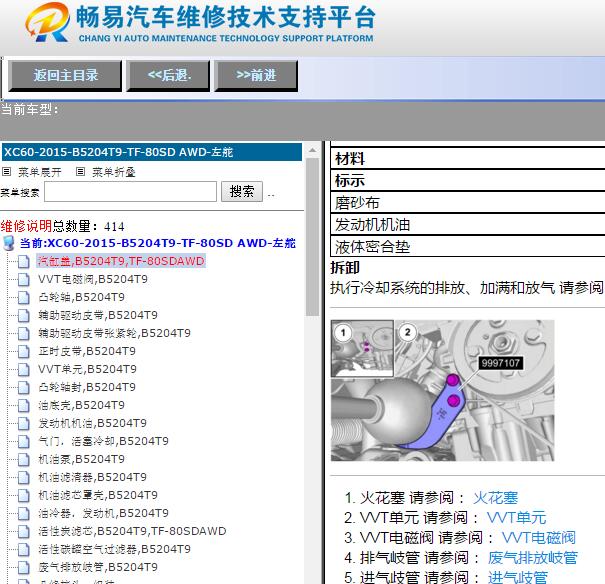Viewport: 605px width, 584px height.
Task: Open tree item 辅助驱动皮带,B5204T9
Action: click(x=98, y=316)
